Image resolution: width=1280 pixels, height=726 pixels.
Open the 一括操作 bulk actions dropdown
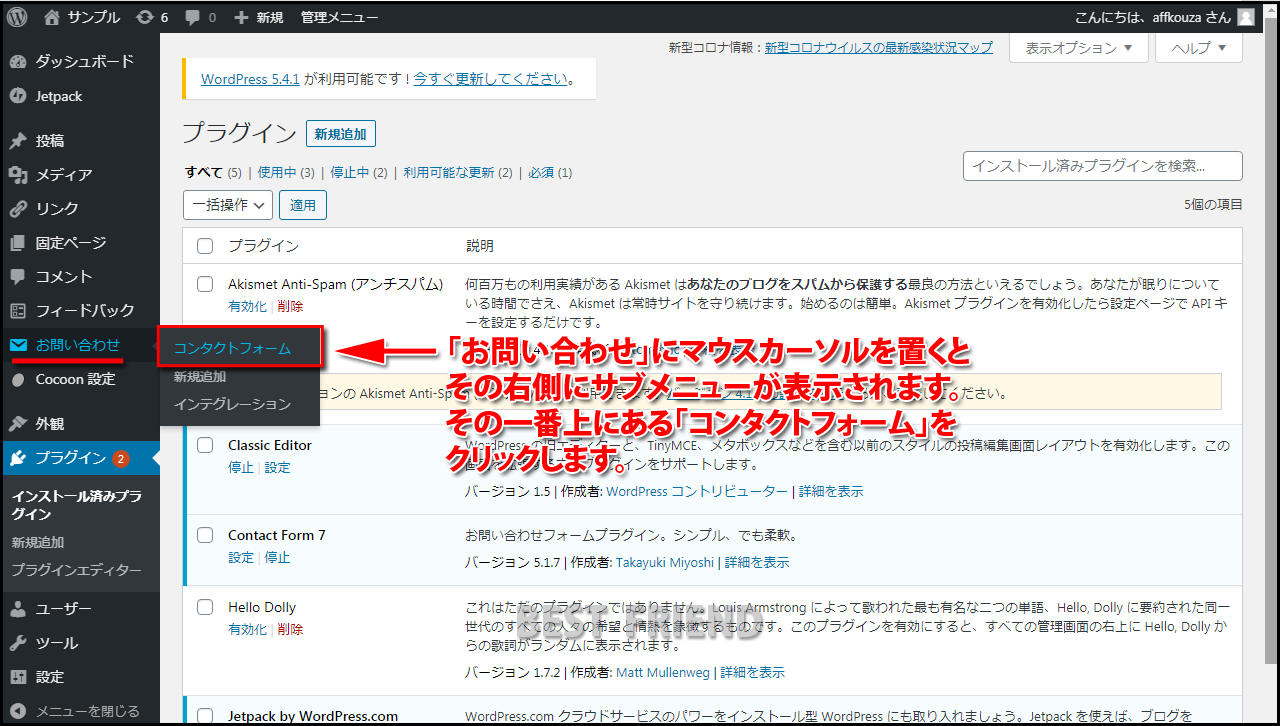pos(228,205)
